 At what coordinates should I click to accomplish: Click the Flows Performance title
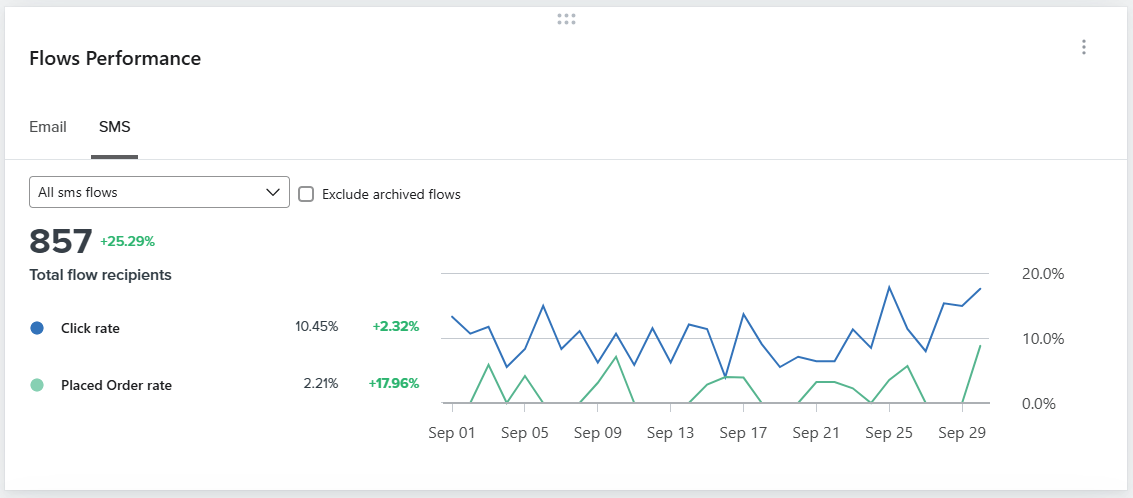coord(115,59)
